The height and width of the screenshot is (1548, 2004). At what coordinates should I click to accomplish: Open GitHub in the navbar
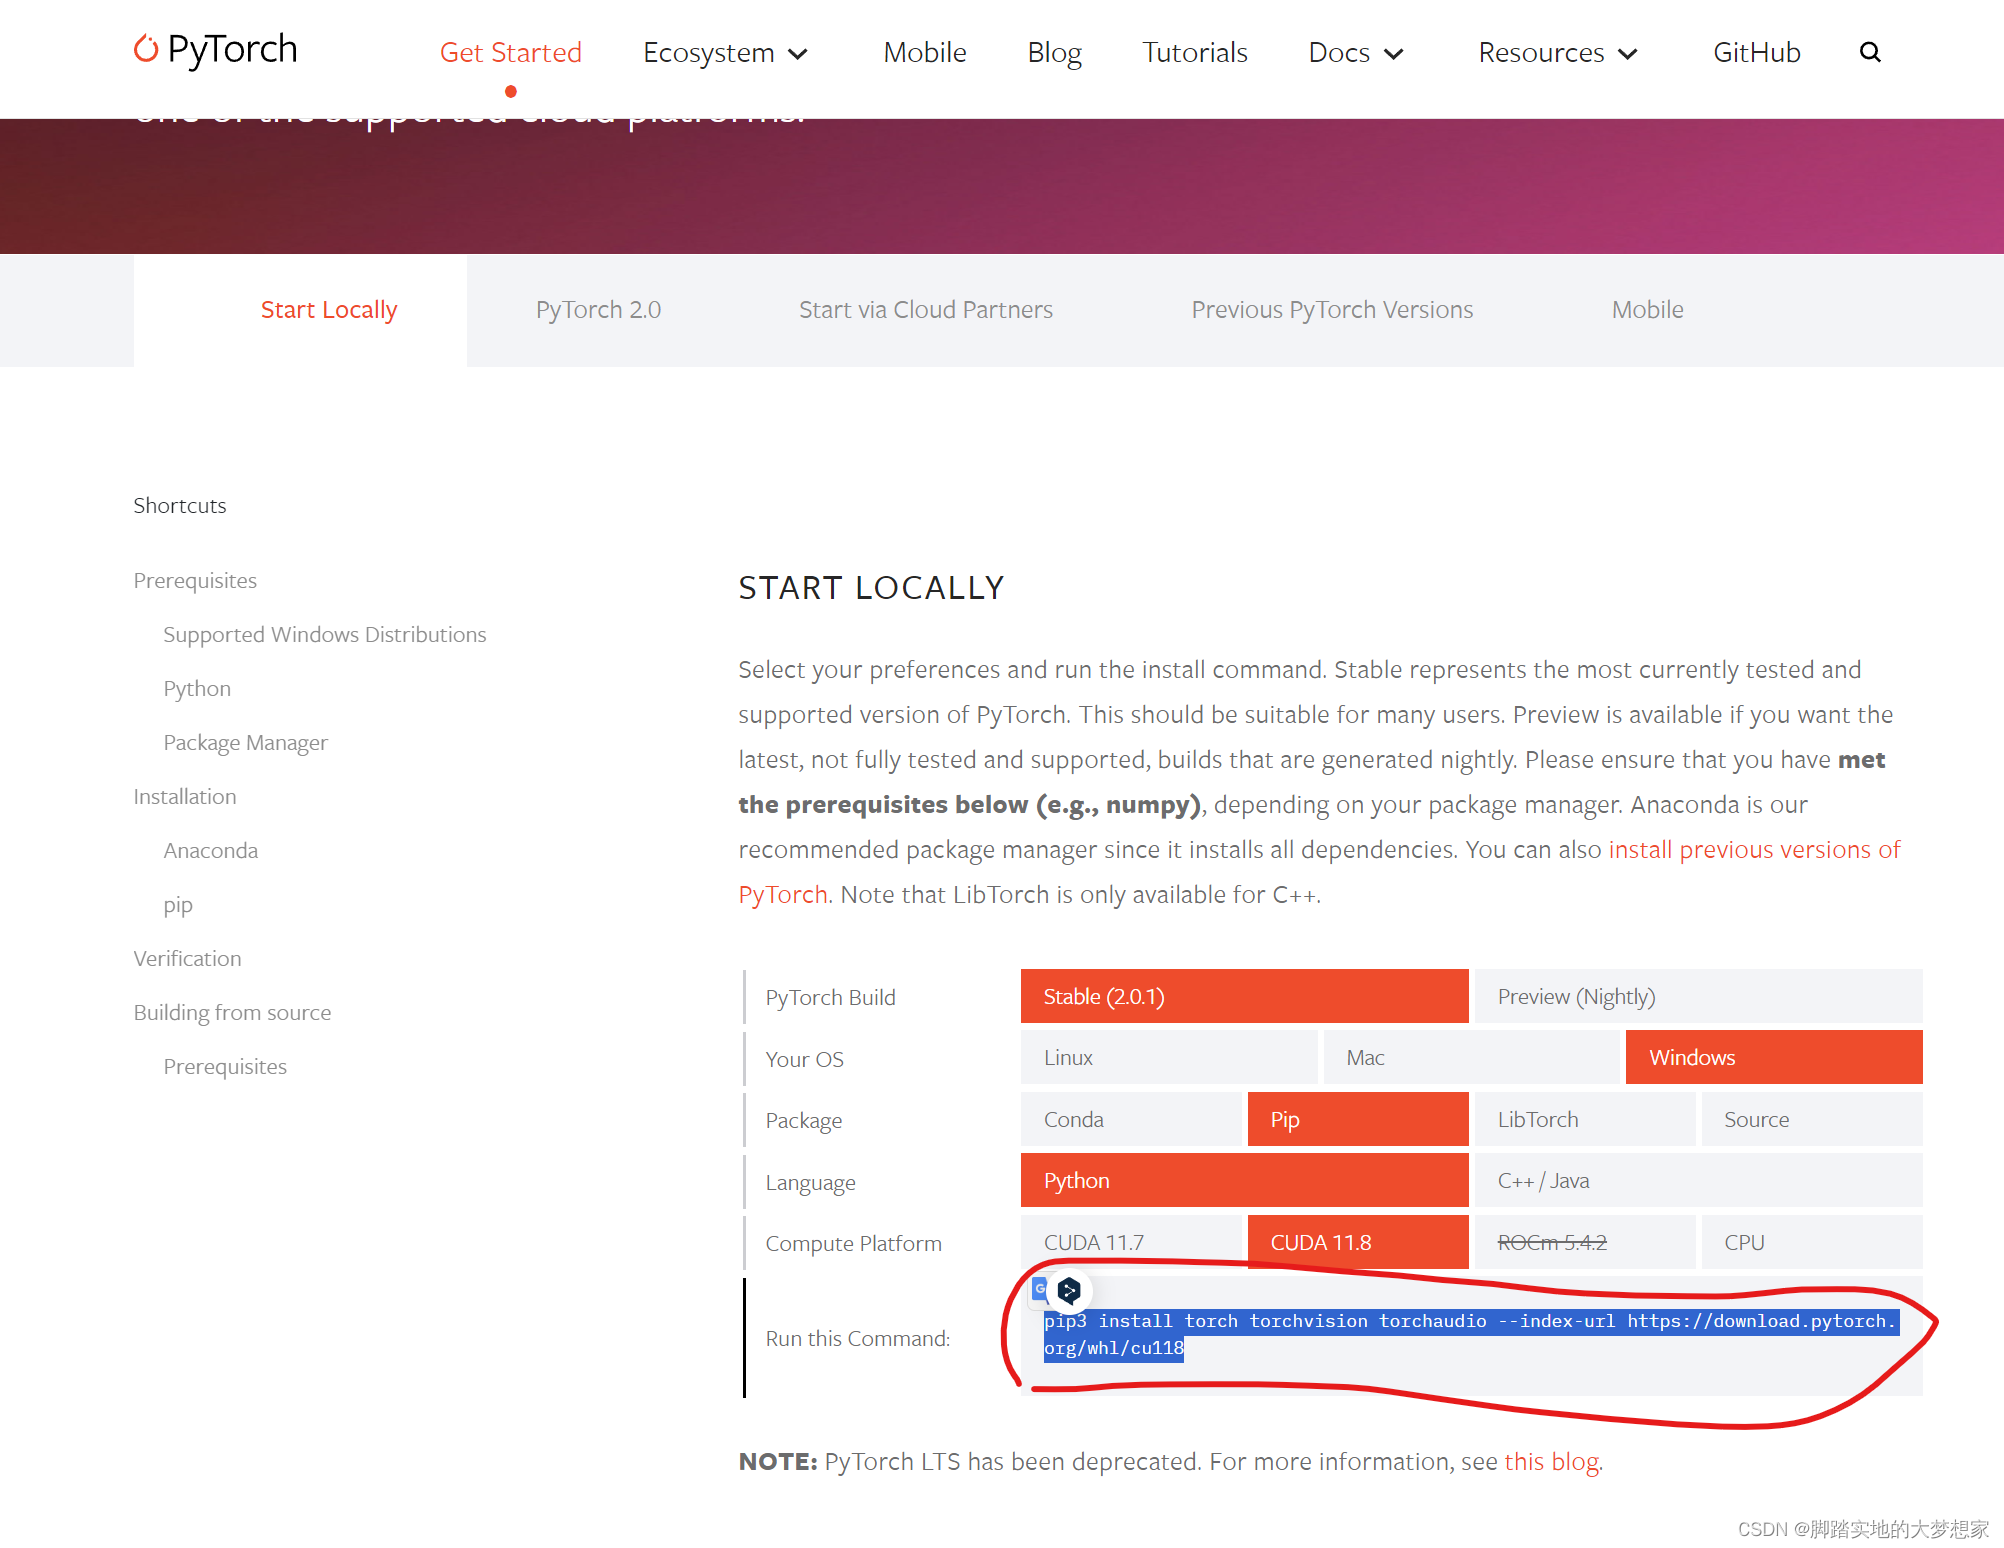click(x=1756, y=52)
